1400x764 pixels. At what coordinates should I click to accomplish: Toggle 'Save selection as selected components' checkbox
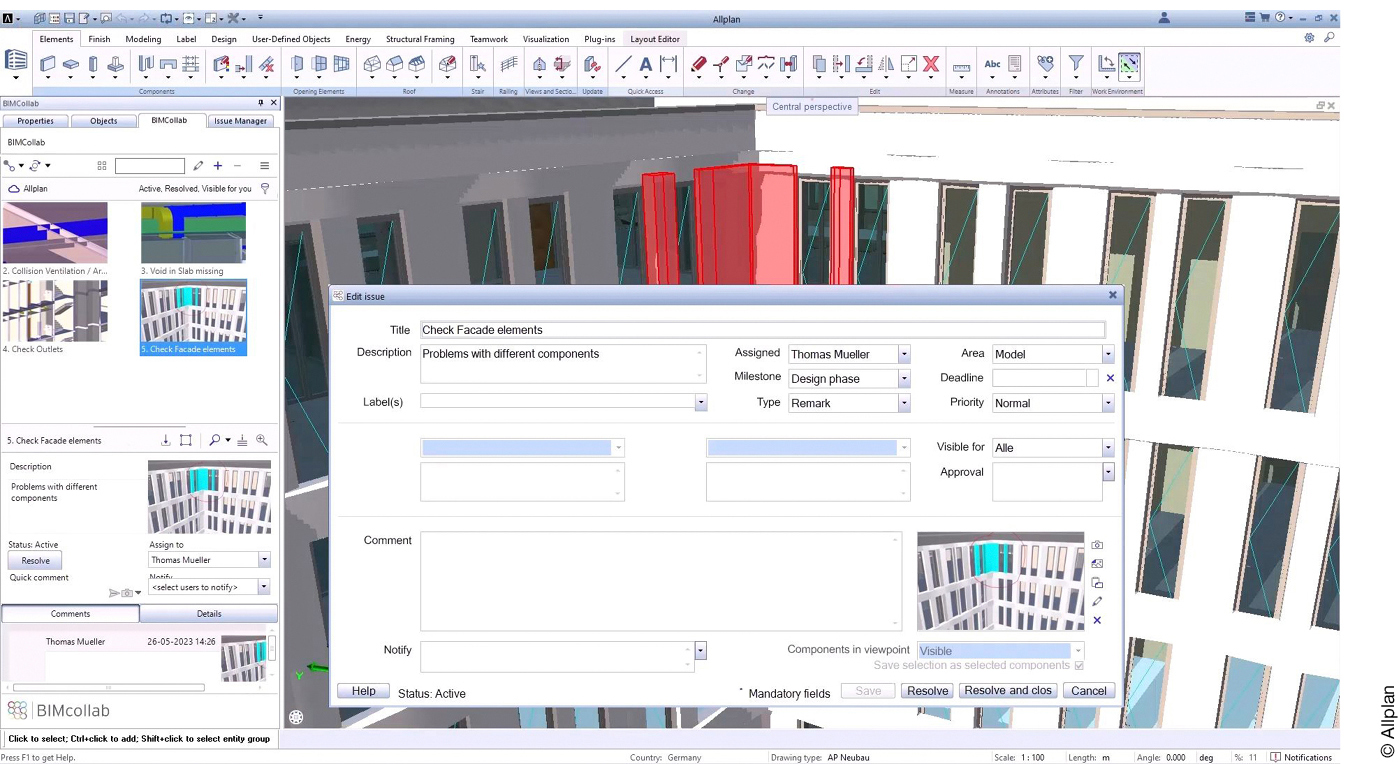[x=1078, y=665]
